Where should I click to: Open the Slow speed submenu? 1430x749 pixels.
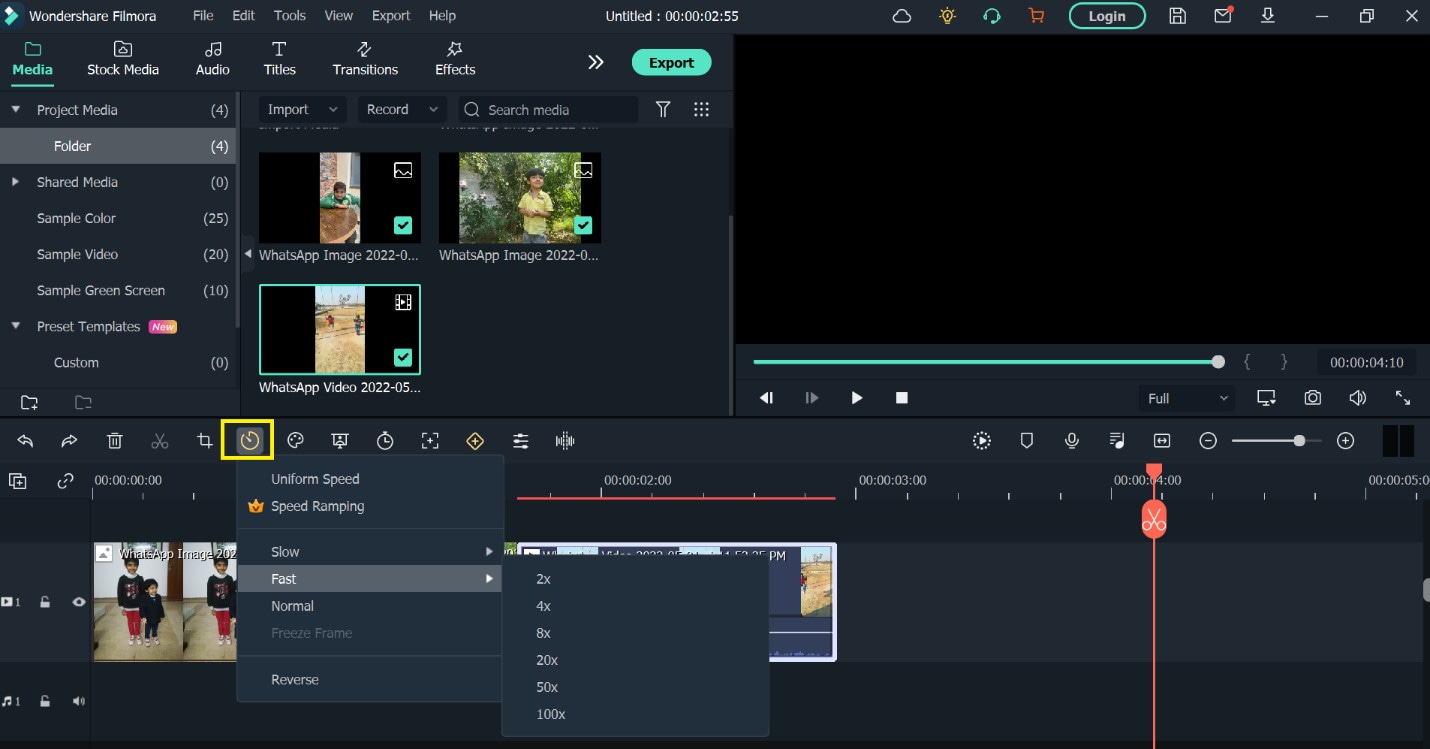coord(369,552)
